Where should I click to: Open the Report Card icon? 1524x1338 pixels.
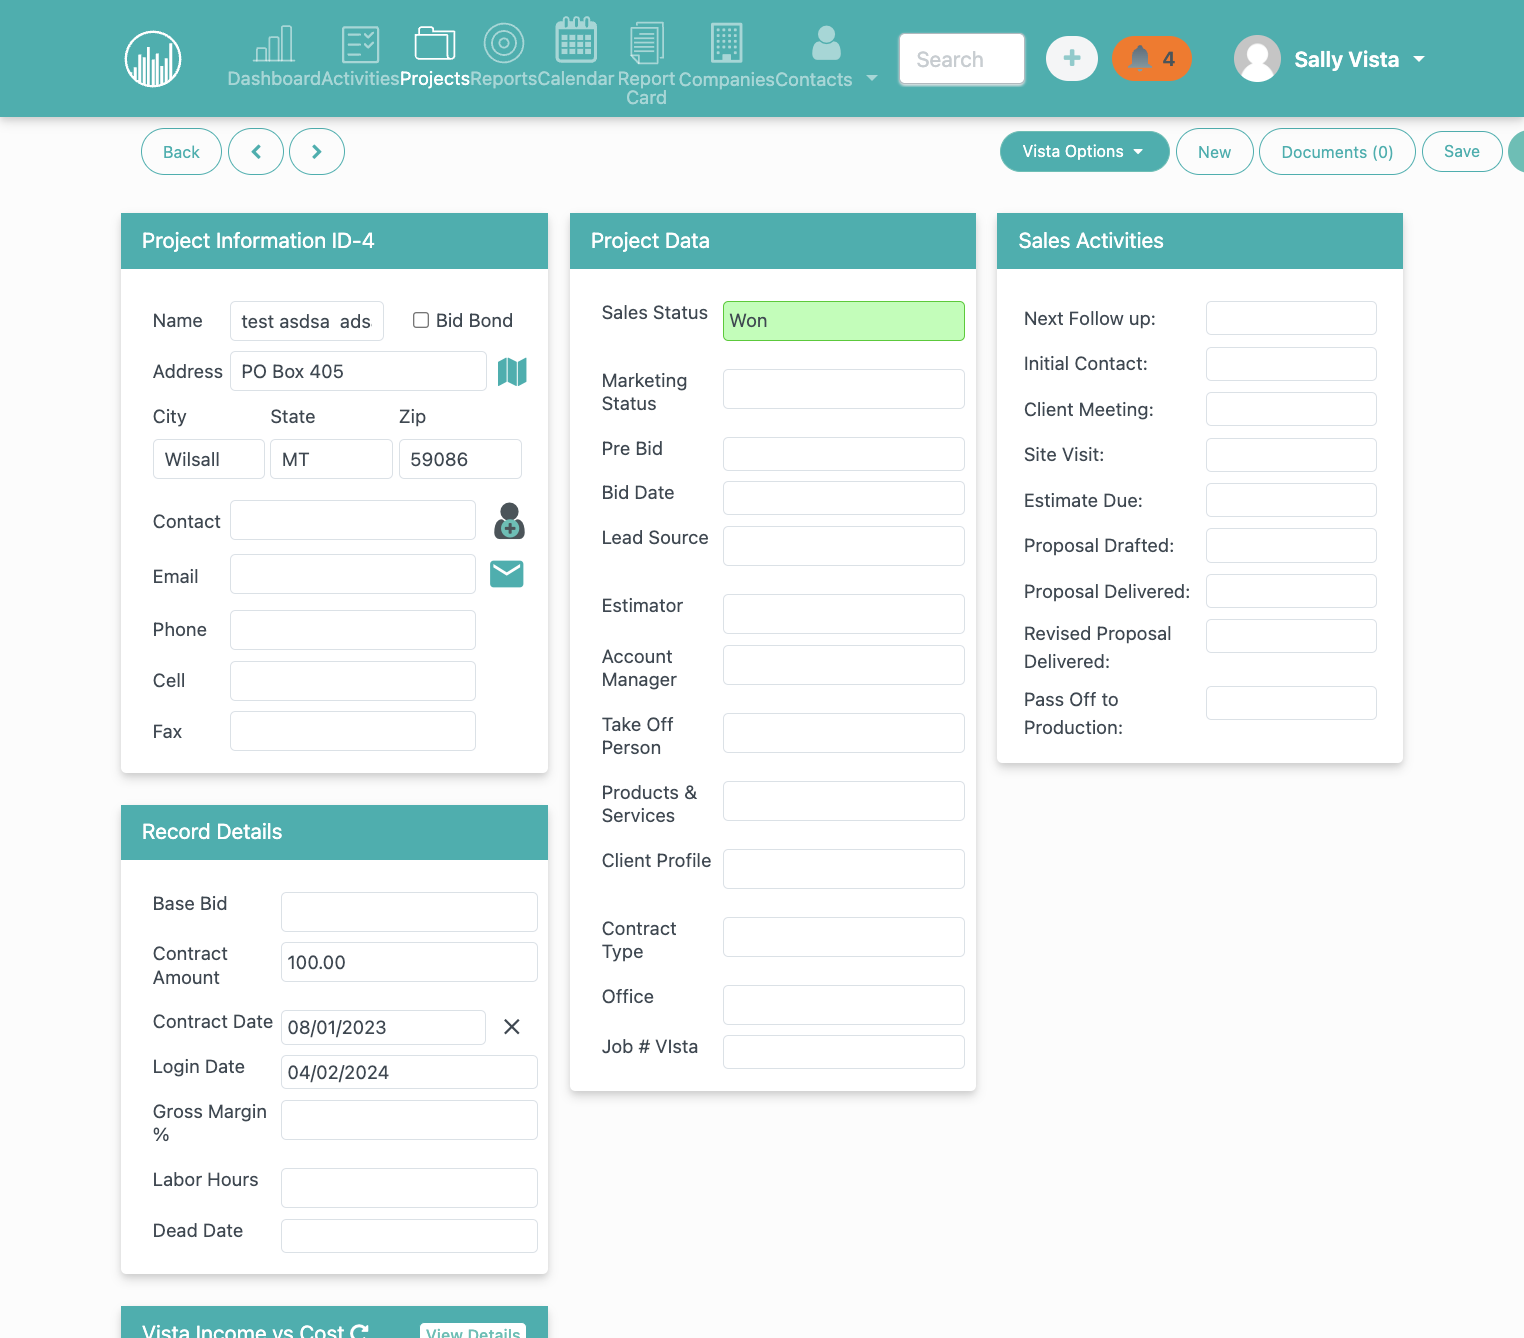click(x=646, y=43)
